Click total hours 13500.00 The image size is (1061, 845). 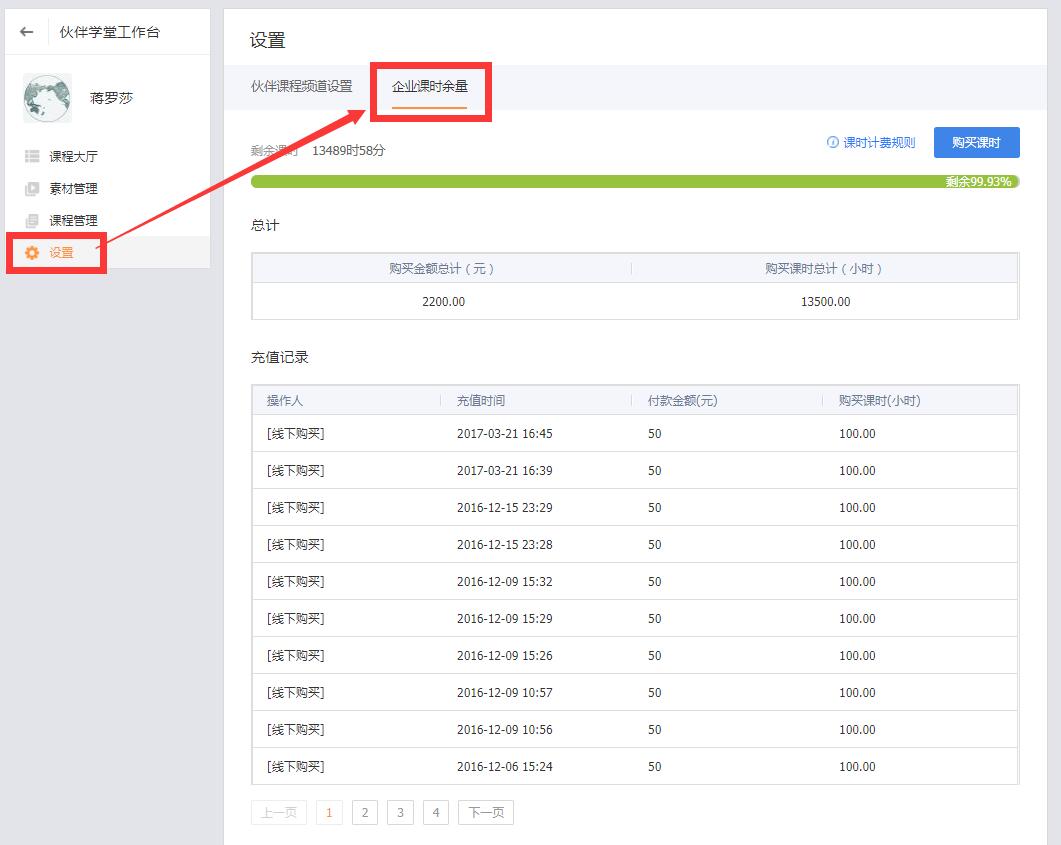826,302
